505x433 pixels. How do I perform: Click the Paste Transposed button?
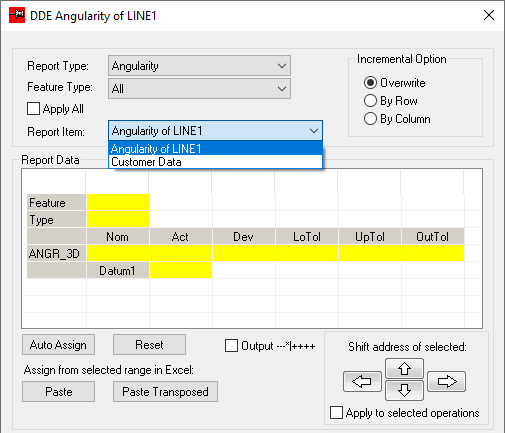tap(165, 392)
